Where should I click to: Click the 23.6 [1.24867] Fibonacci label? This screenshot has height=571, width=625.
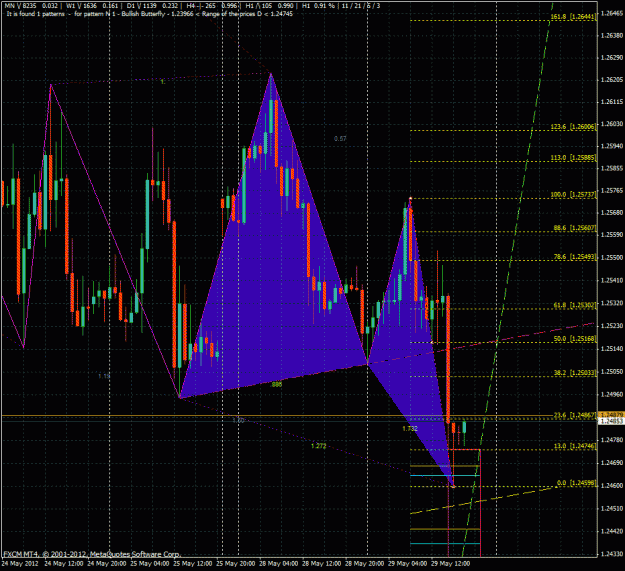tap(575, 415)
